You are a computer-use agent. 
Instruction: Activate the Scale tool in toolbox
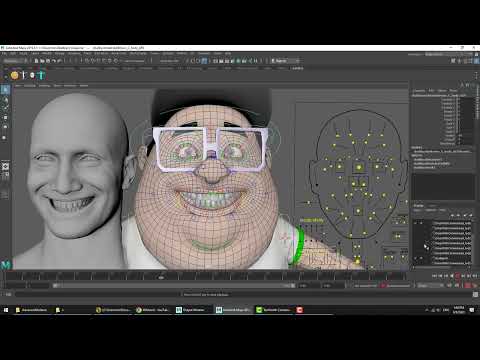5,137
